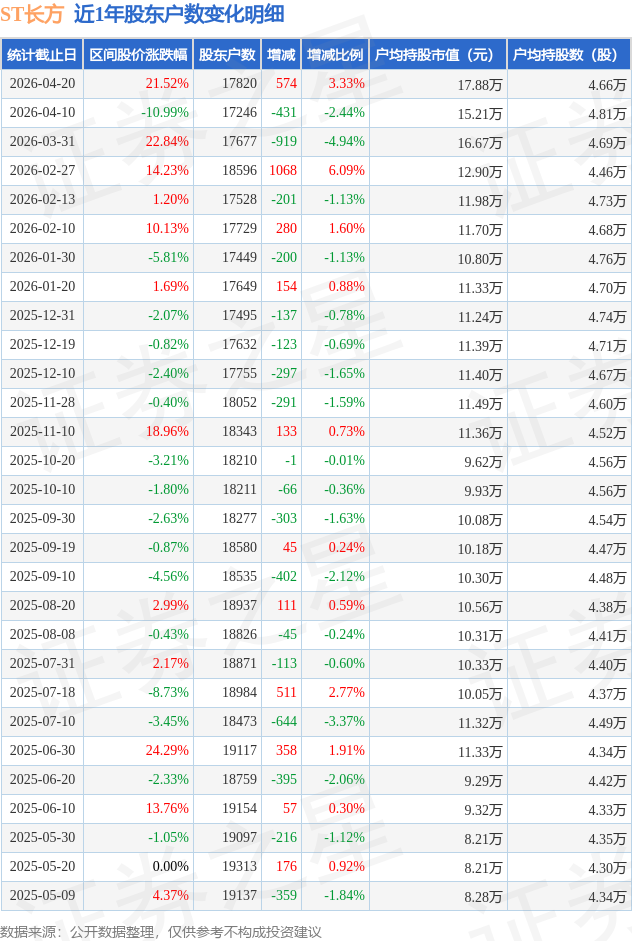Select the 2025-05-09 date row
Screen dimensions: 632x941
click(x=42, y=896)
